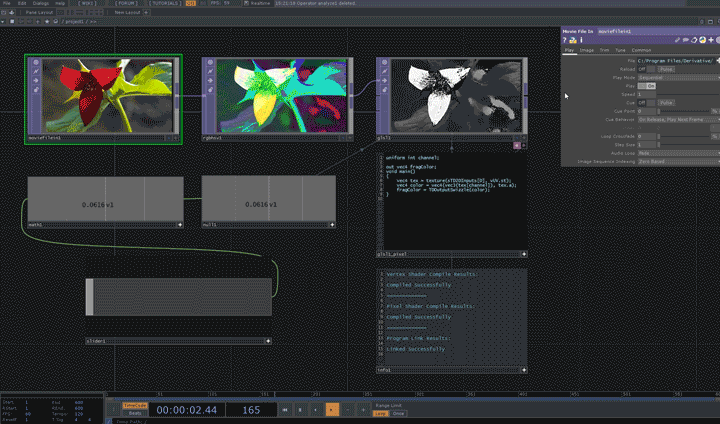This screenshot has width=720, height=424.
Task: Click the Loop Crossfade slider handle
Action: (658, 136)
